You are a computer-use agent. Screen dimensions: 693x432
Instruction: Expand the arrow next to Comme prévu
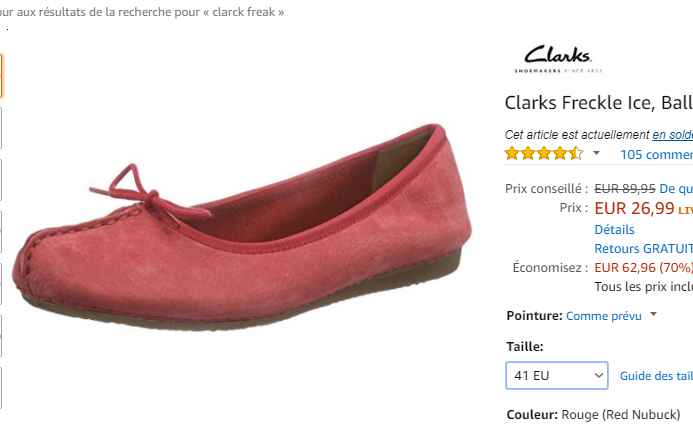[653, 314]
